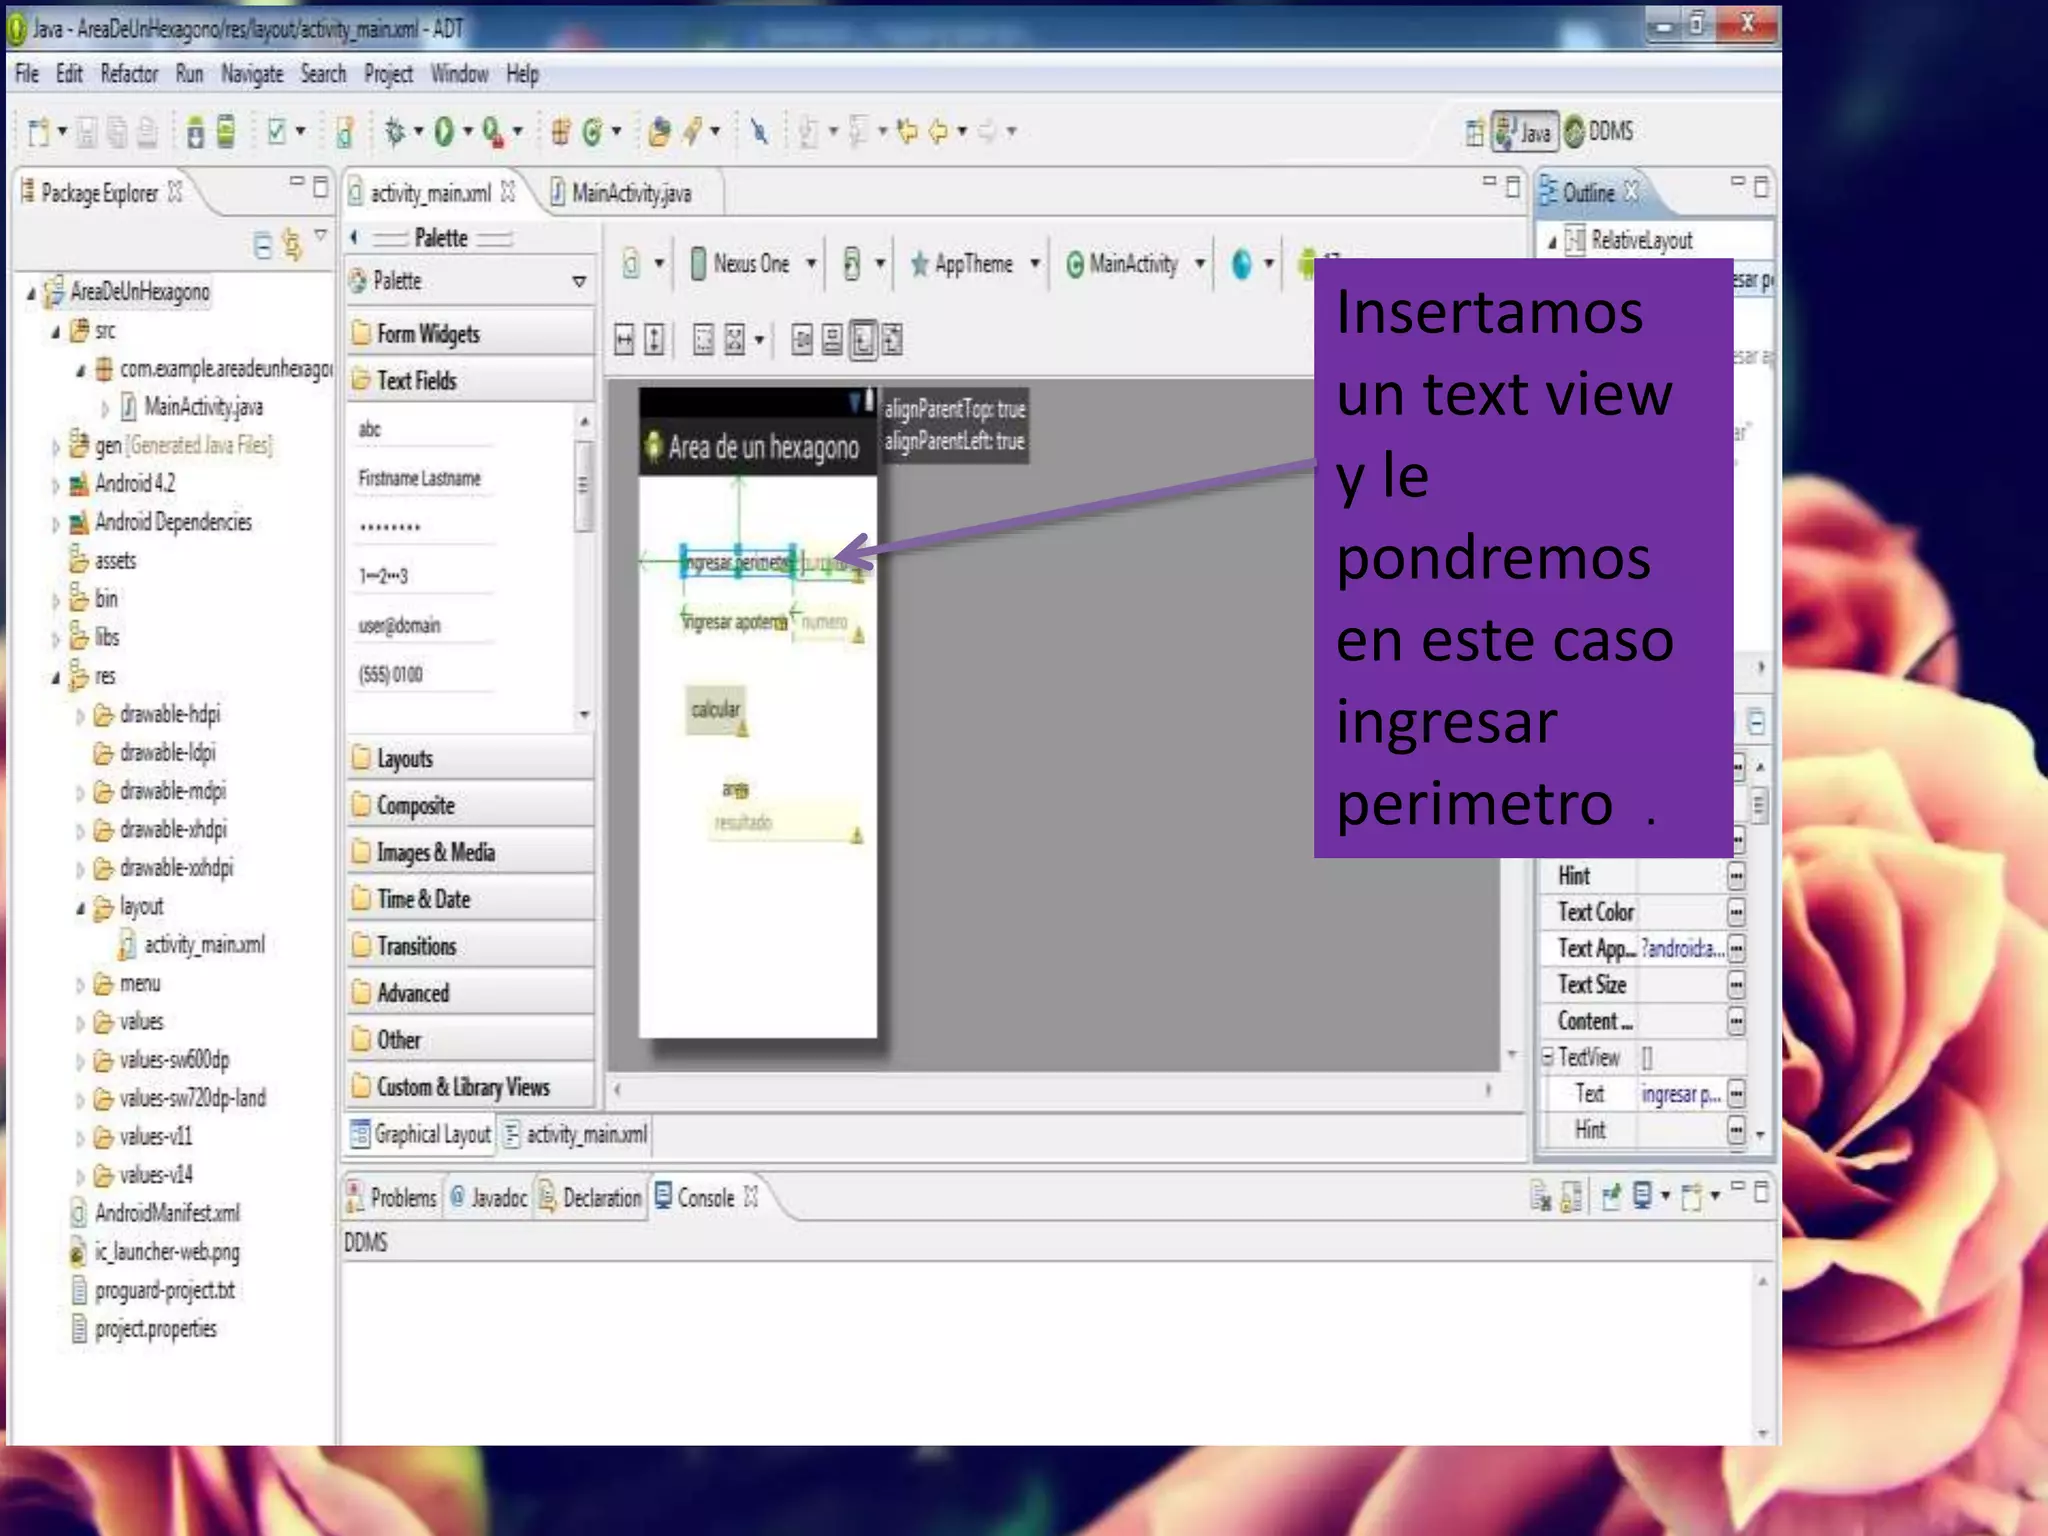The width and height of the screenshot is (2048, 1536).
Task: Click the palette list vertical scrollbar
Action: 584,568
